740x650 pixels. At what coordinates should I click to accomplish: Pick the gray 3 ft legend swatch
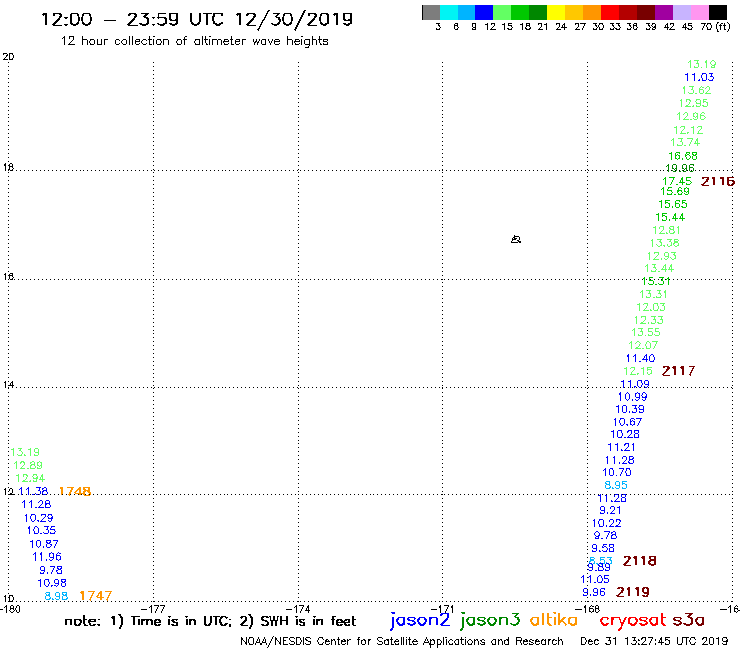431,12
